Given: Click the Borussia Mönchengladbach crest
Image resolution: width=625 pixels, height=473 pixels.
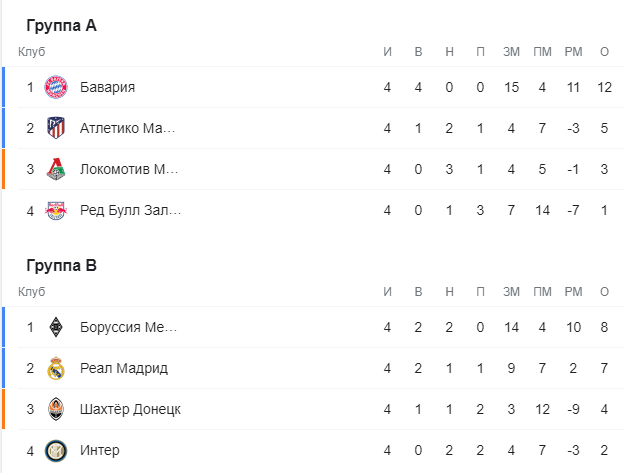Looking at the screenshot, I should [56, 327].
